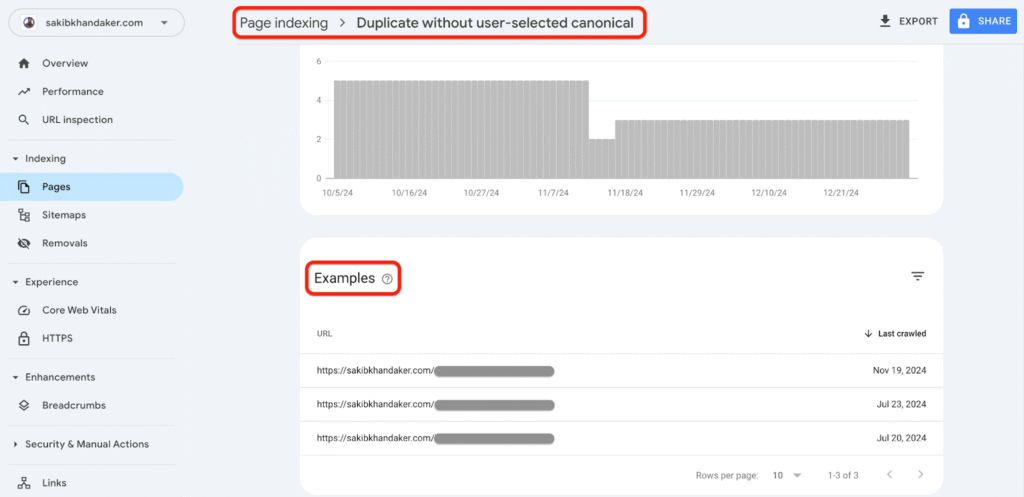Click the Export button
The image size is (1024, 497).
point(908,21)
